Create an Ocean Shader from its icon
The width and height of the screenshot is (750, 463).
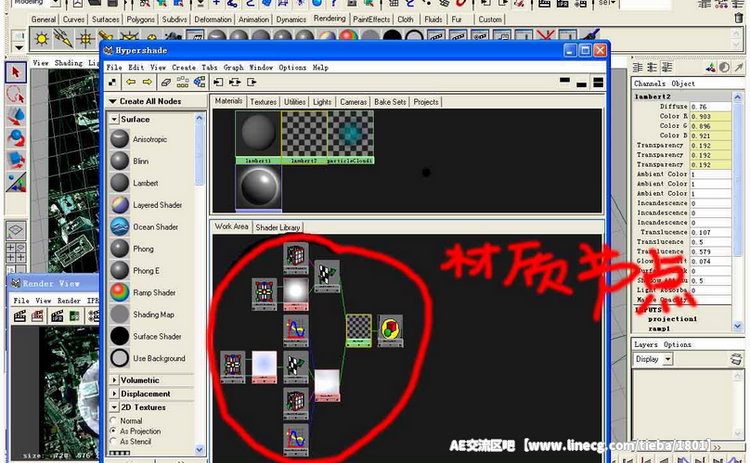click(120, 227)
